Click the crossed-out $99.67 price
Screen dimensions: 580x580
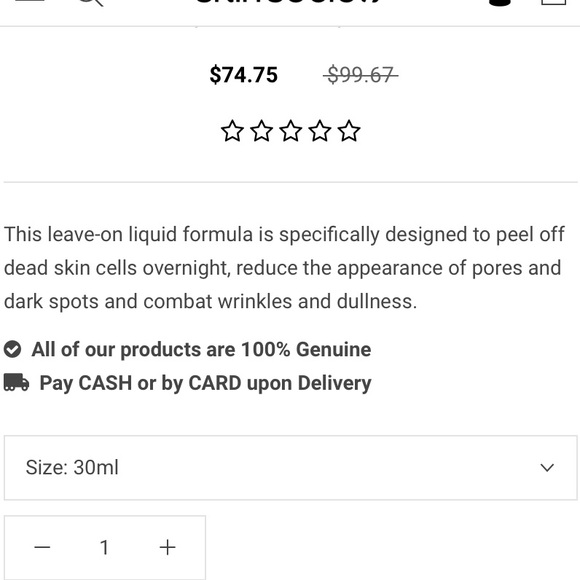(361, 75)
